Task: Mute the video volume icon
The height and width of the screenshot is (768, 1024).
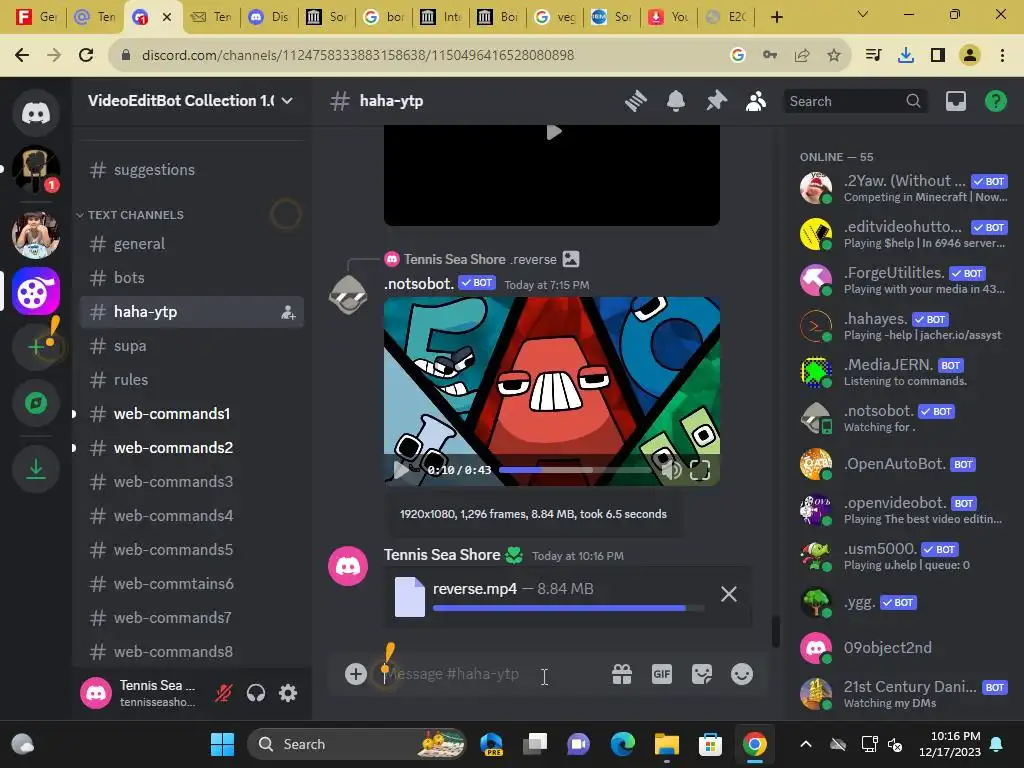Action: 671,470
